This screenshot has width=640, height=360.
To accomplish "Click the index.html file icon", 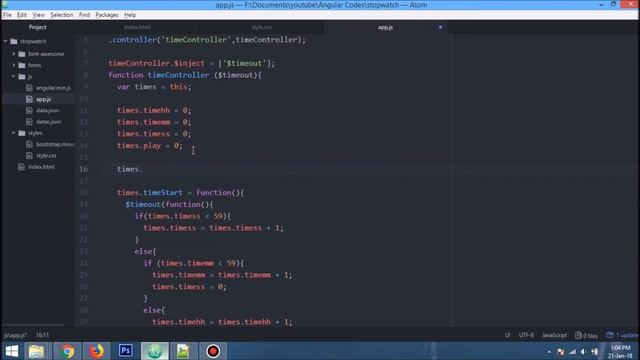I will tap(22, 167).
